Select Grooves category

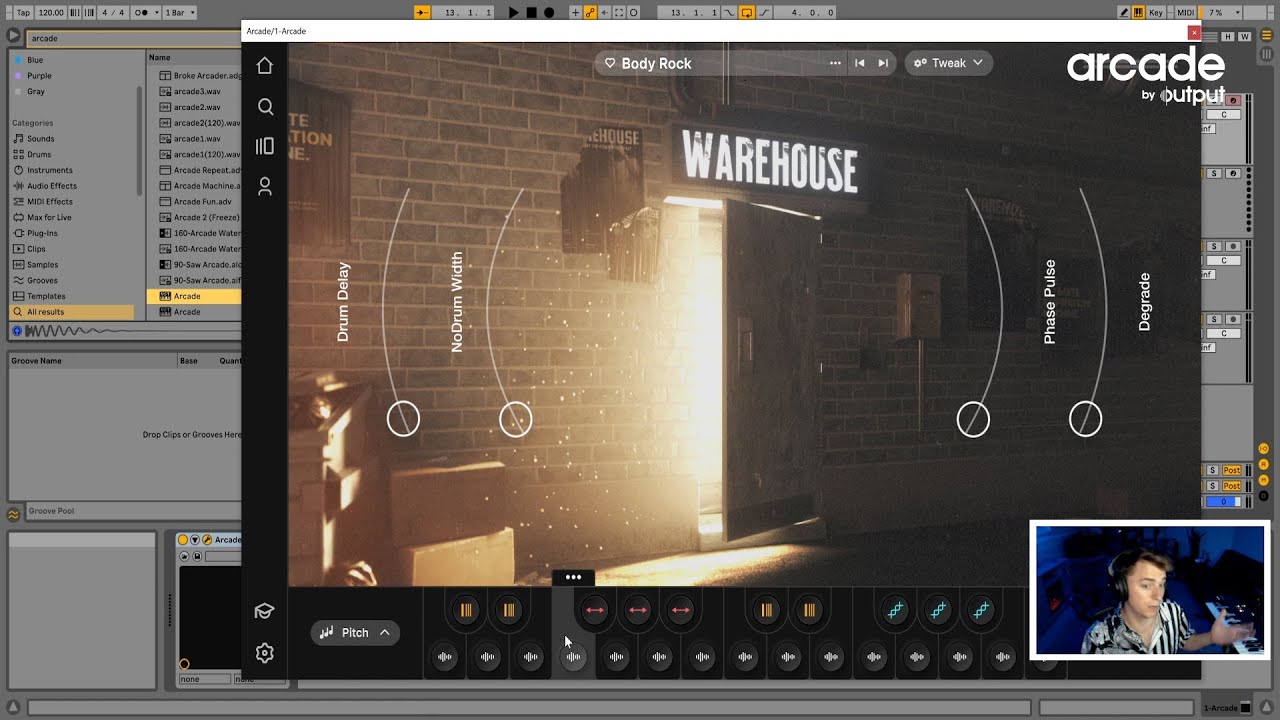point(42,281)
